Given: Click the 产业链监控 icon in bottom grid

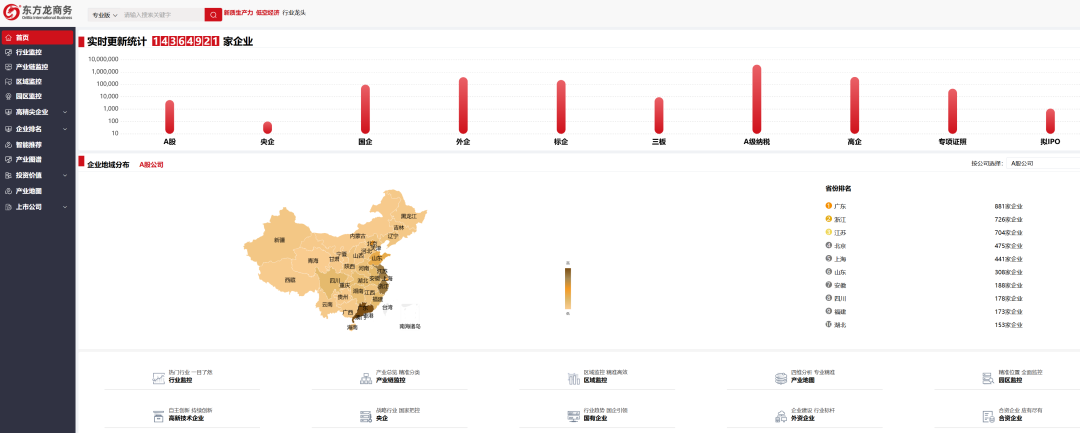Looking at the screenshot, I should (367, 378).
